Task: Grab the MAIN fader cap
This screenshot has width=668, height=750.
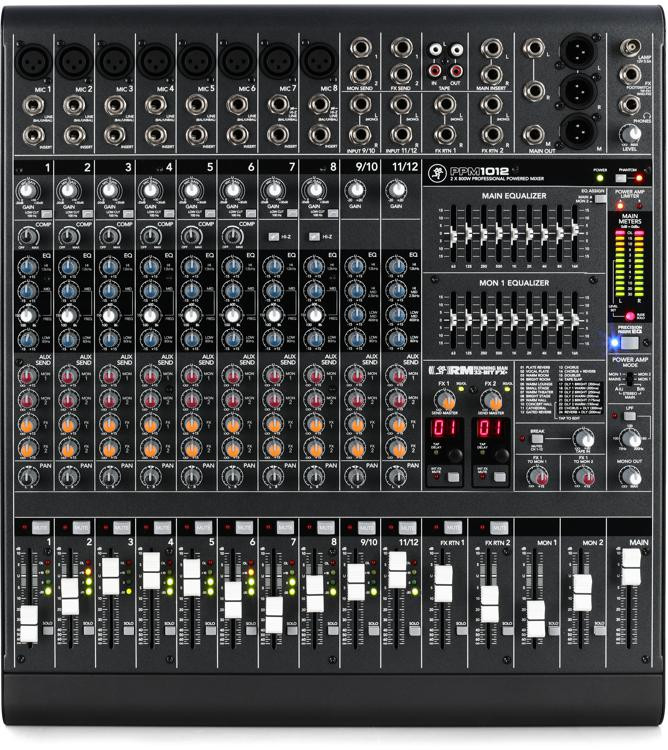Action: point(631,567)
